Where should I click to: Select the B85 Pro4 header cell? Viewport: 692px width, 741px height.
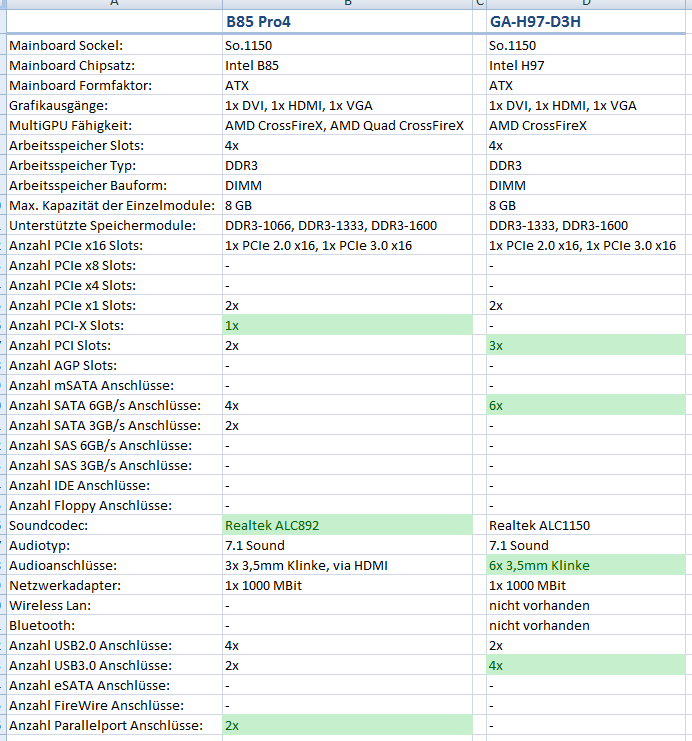[347, 22]
